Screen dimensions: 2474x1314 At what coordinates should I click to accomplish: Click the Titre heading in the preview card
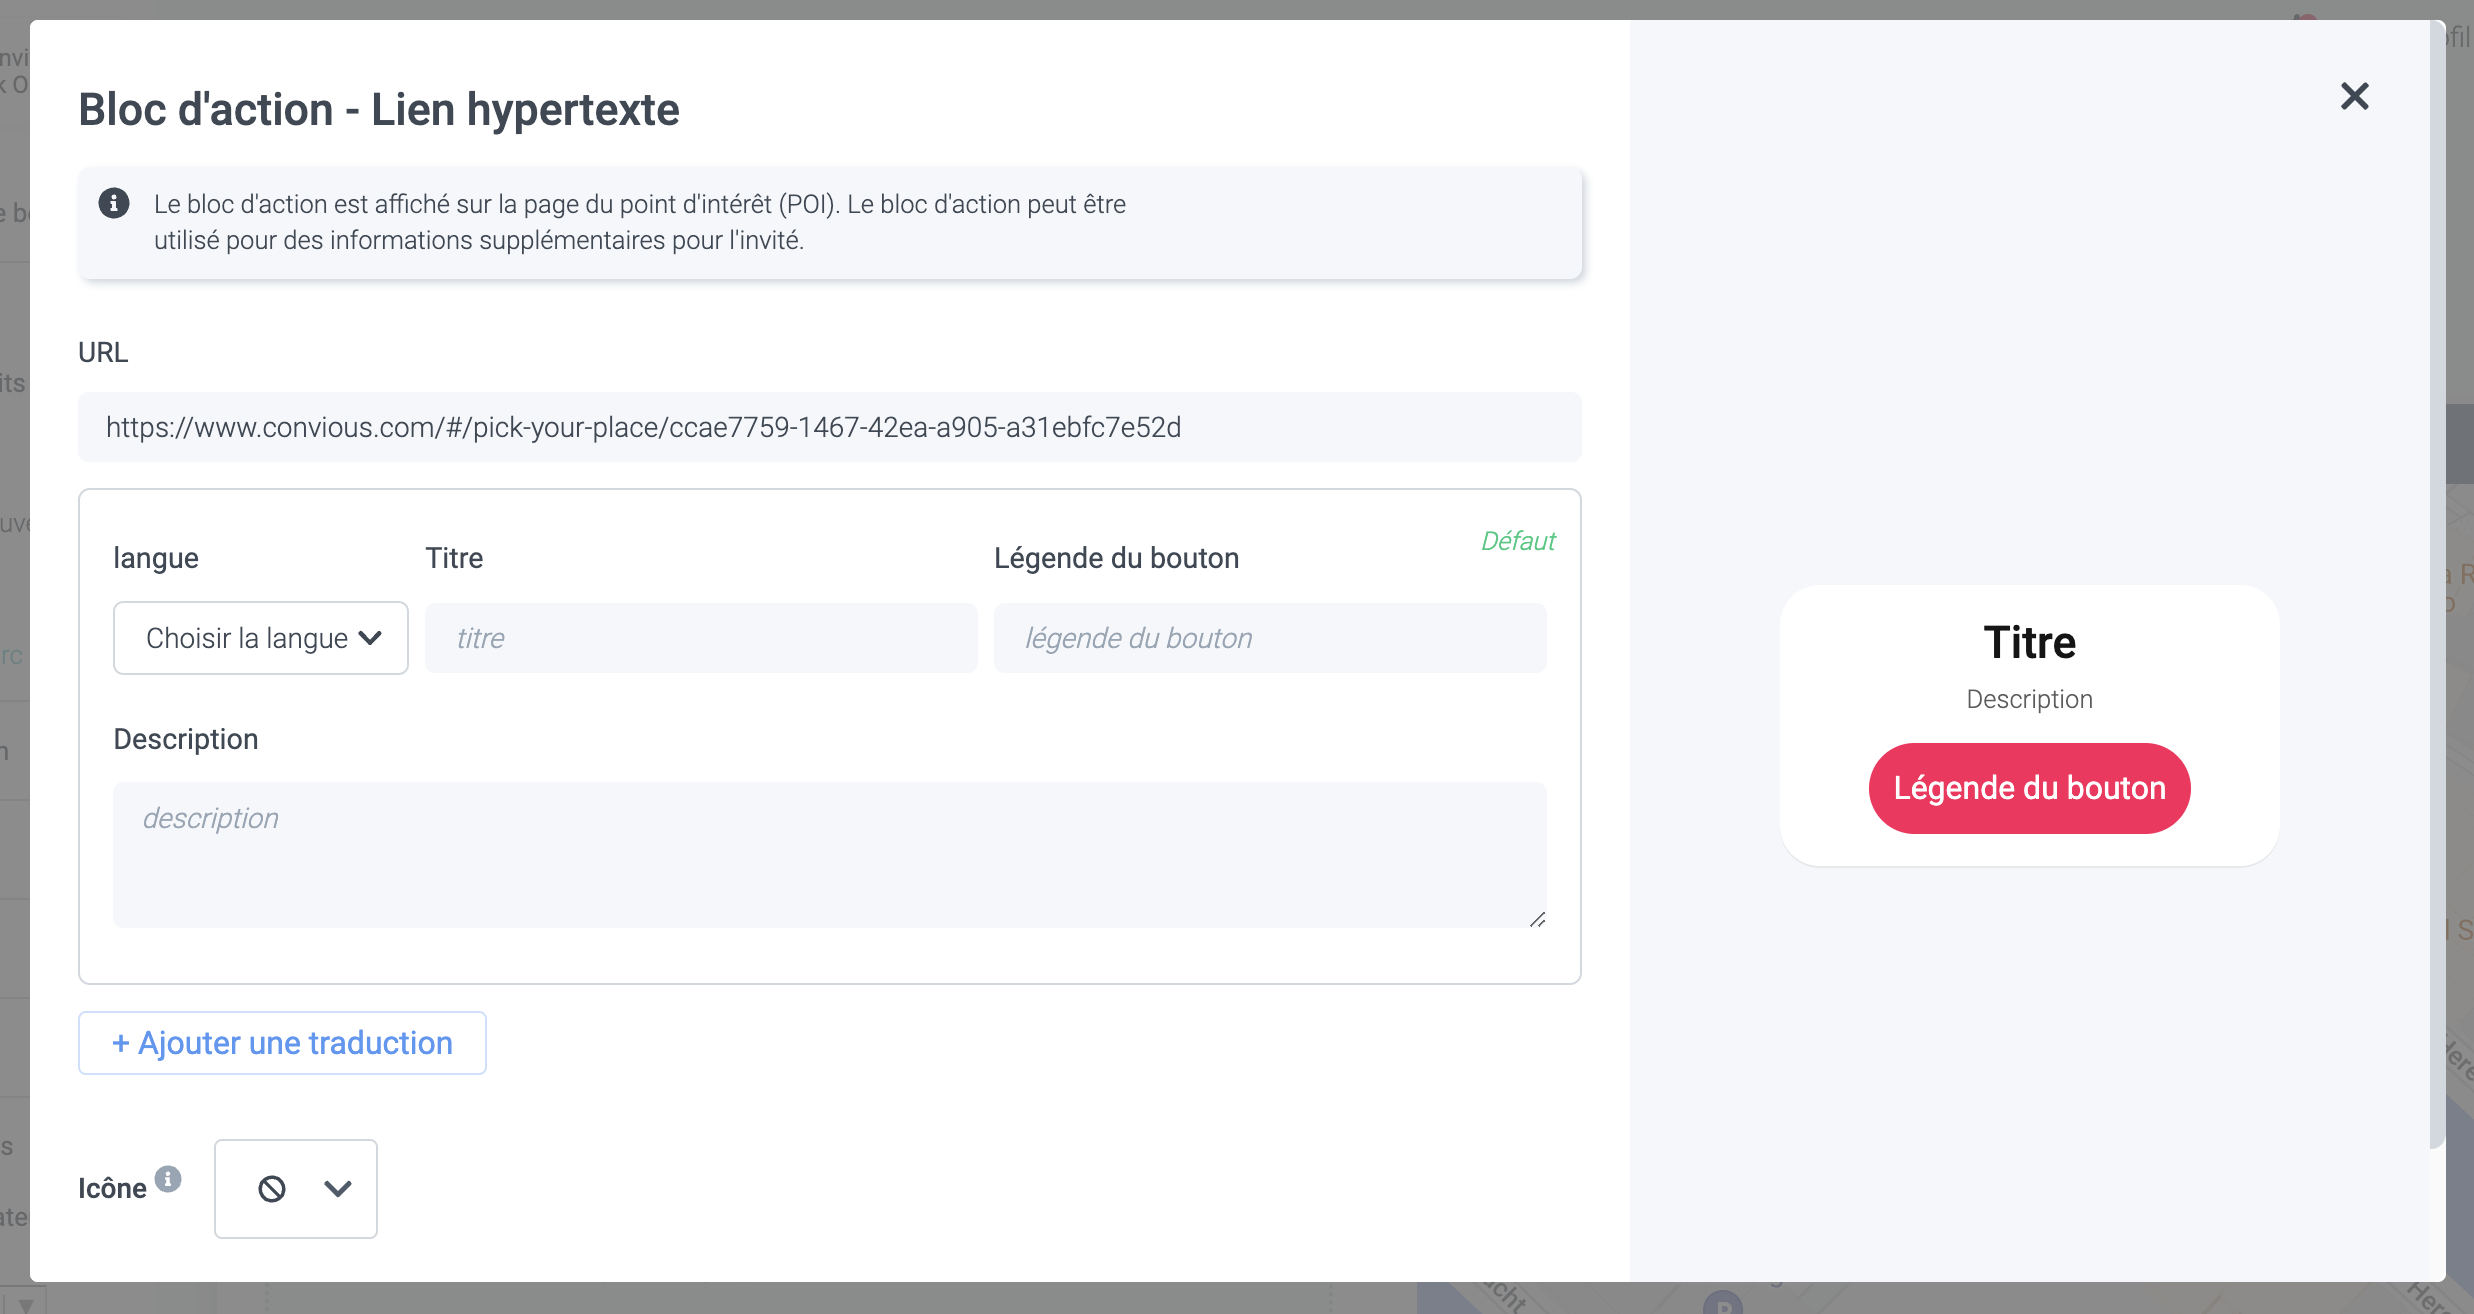(x=2029, y=642)
